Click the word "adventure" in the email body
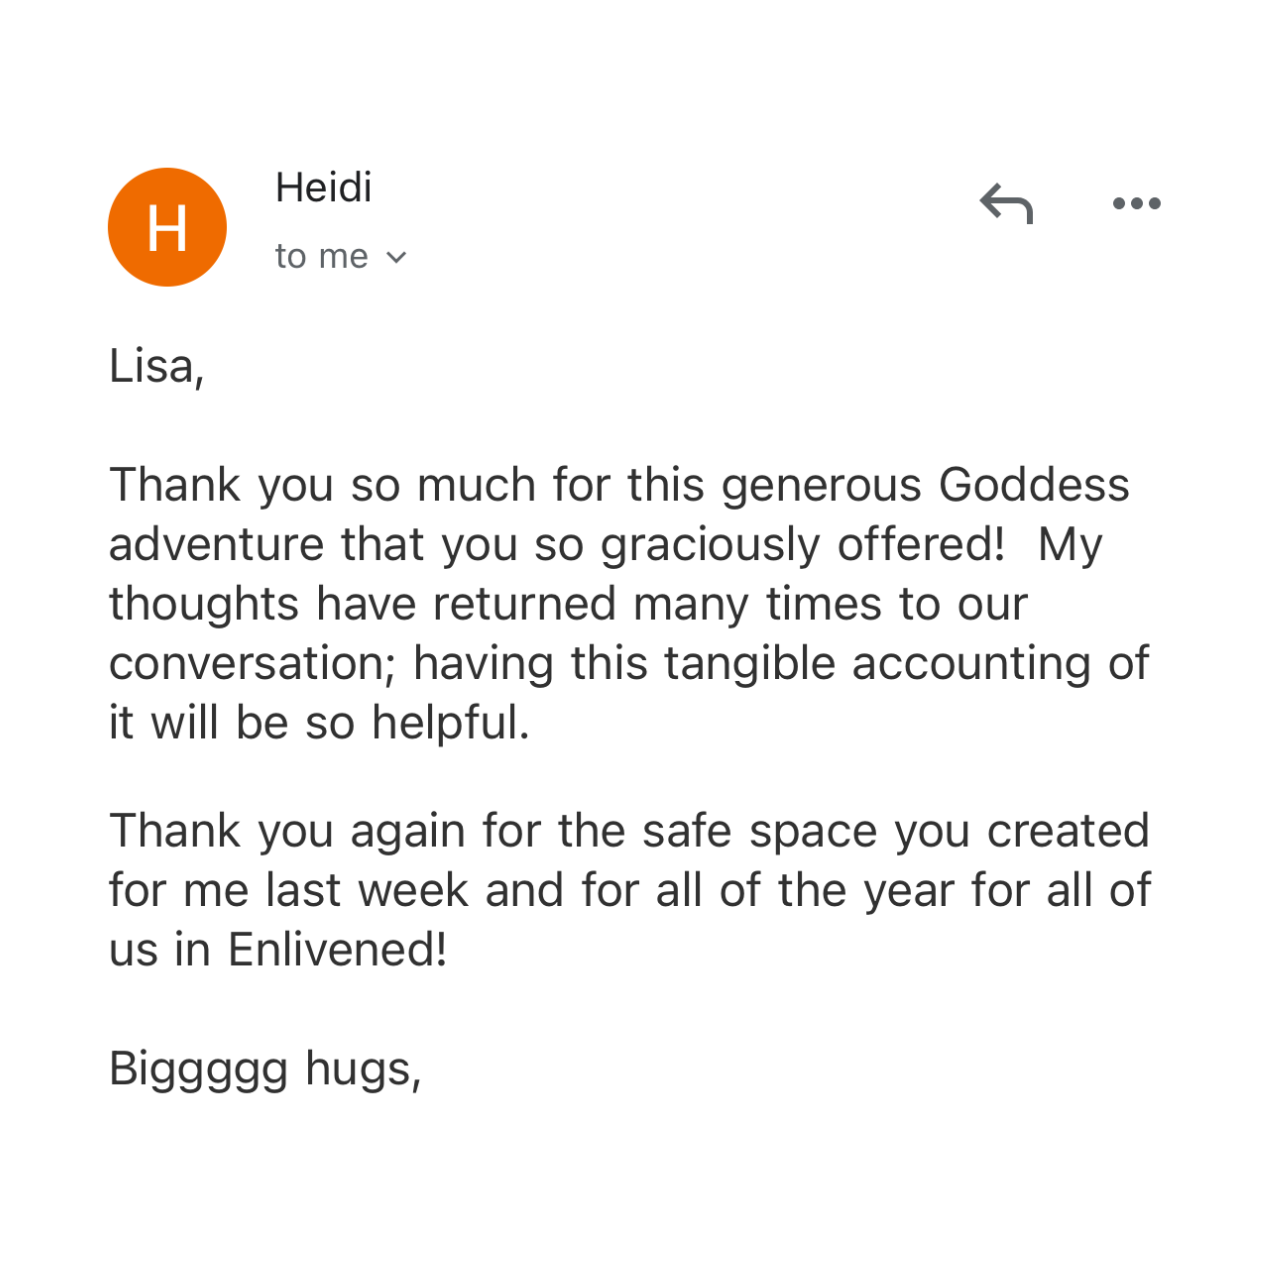Image resolution: width=1280 pixels, height=1280 pixels. [x=217, y=545]
